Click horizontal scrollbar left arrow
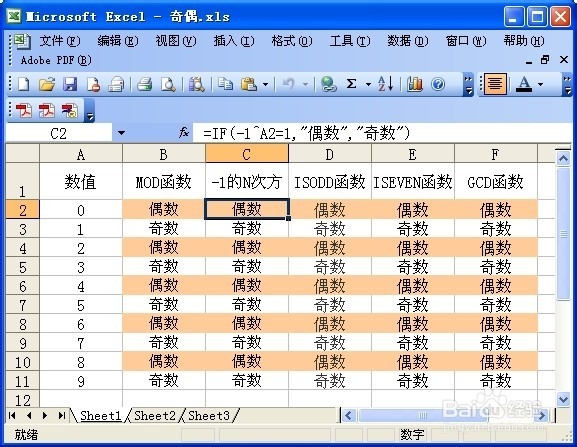The width and height of the screenshot is (577, 447). click(348, 416)
